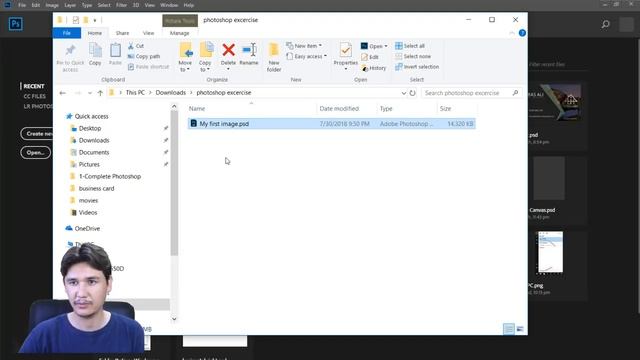The image size is (640, 360).
Task: Cut the selected file
Action: [x=136, y=46]
